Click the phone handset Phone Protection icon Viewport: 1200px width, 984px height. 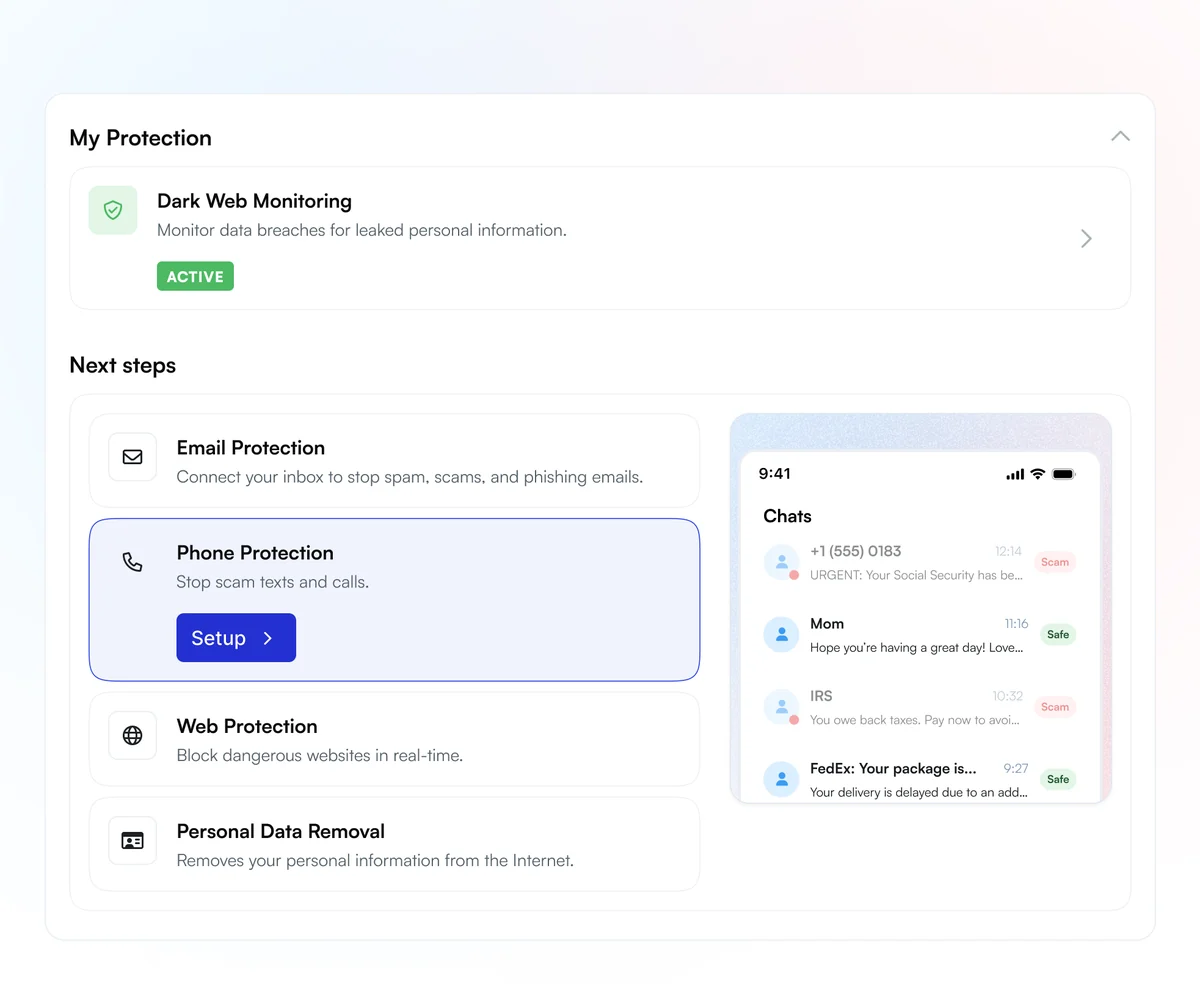[132, 562]
